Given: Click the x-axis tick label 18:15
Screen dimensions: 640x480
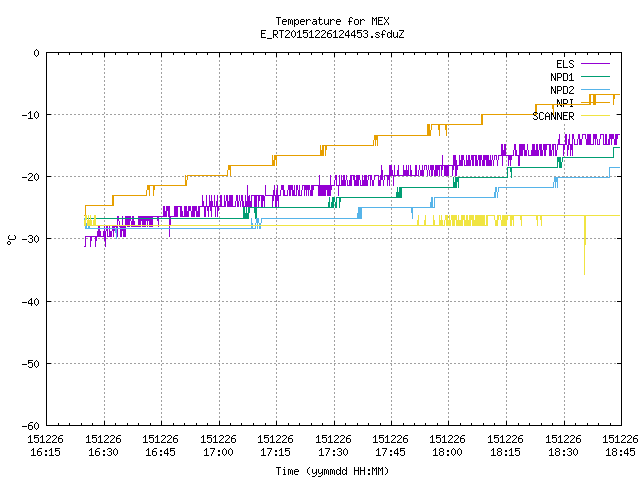Looking at the screenshot, I should tap(506, 452).
